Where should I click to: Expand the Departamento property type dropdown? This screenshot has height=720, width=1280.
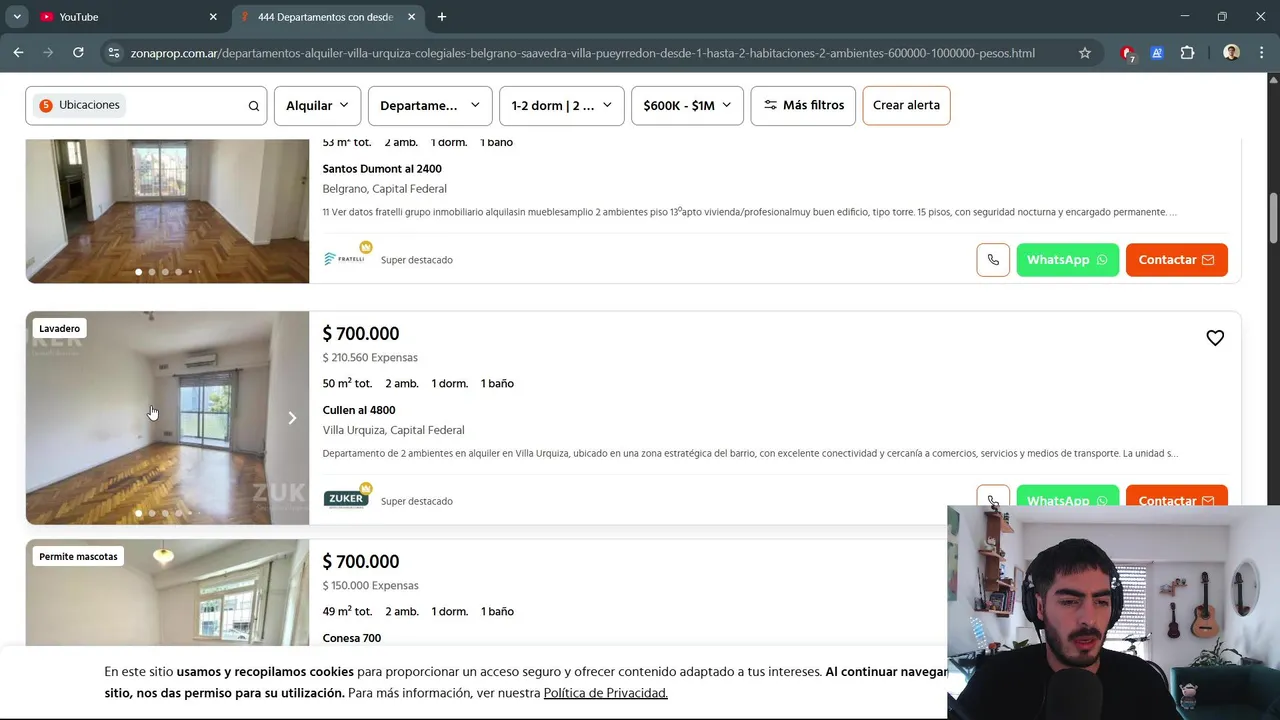pos(430,105)
